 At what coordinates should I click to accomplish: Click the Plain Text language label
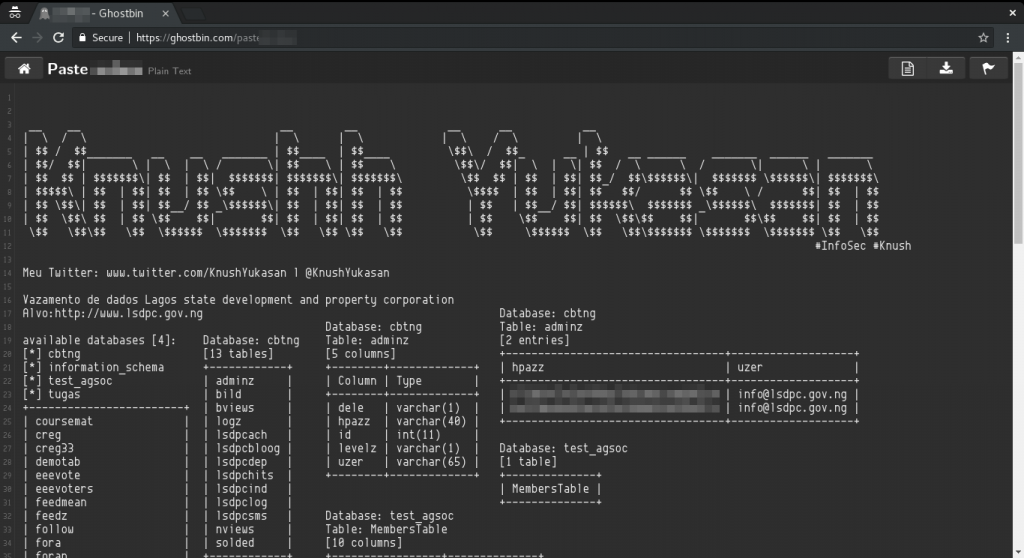click(x=169, y=71)
